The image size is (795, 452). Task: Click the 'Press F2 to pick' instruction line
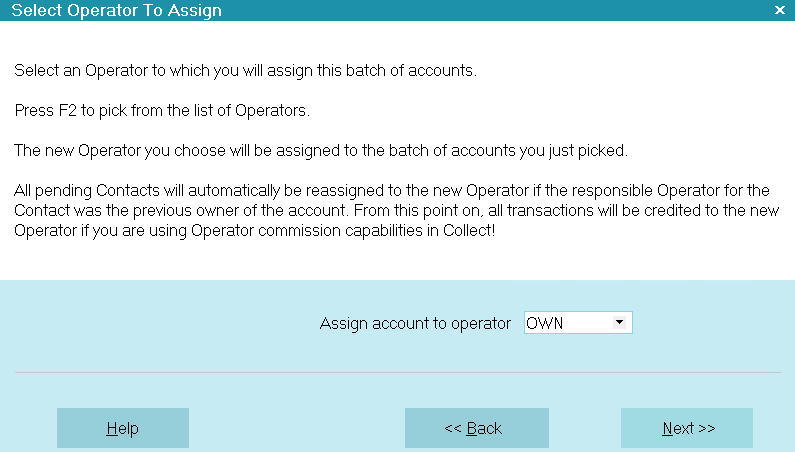click(162, 111)
